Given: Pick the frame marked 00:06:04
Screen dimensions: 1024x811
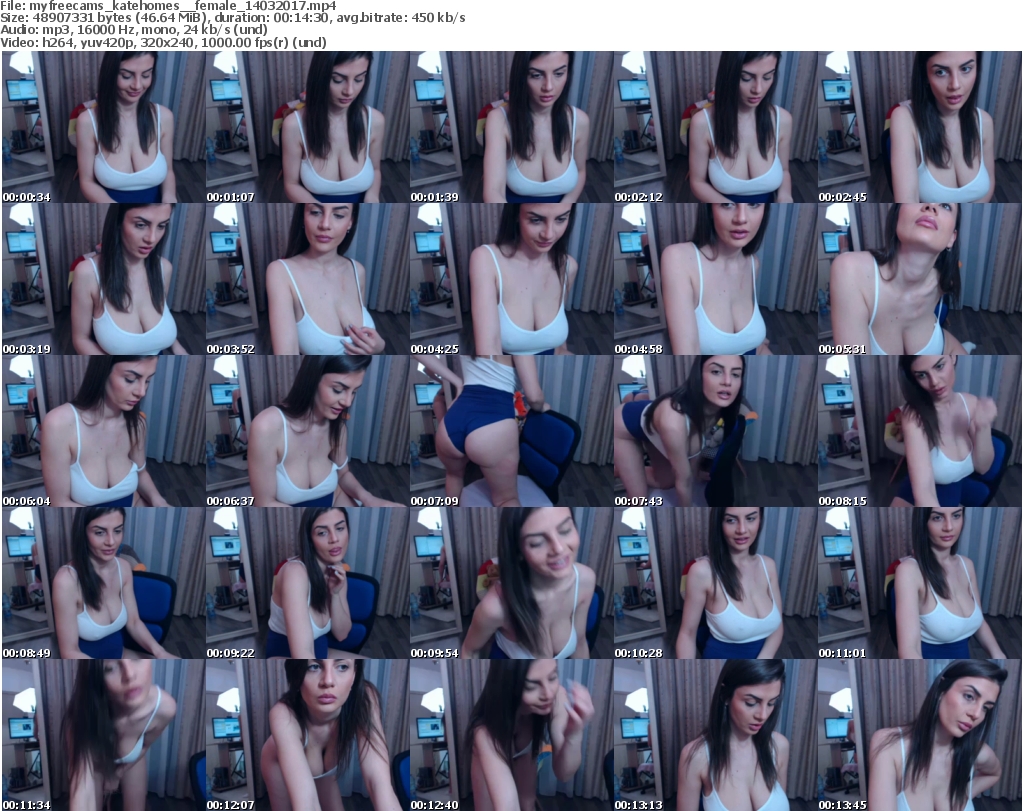Looking at the screenshot, I should click(104, 431).
